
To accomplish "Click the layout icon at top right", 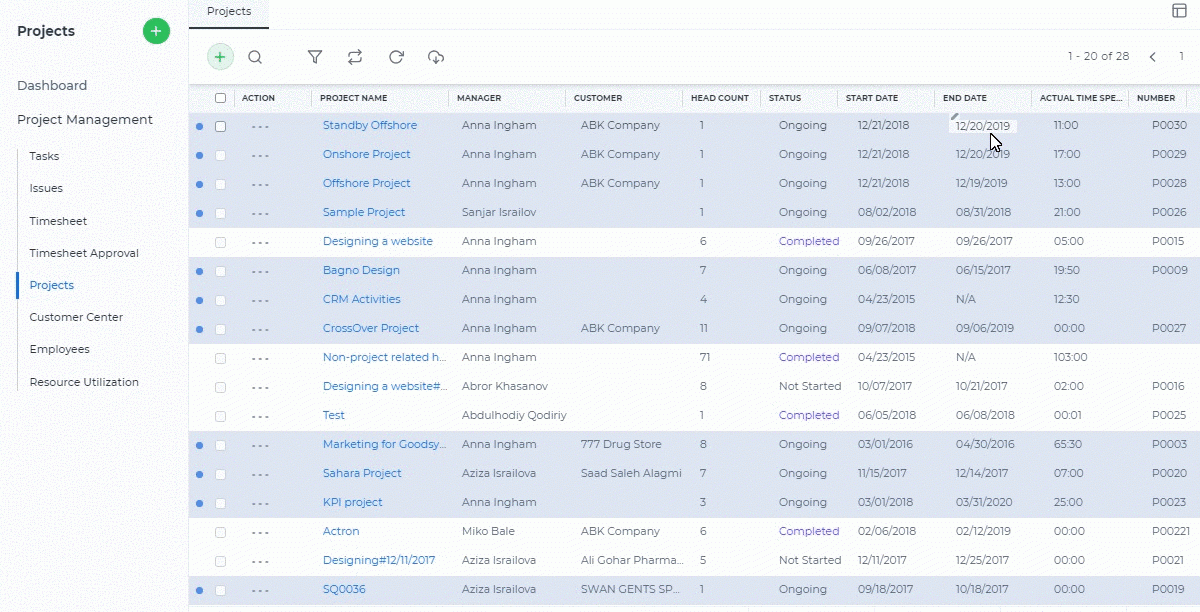I will pyautogui.click(x=1179, y=10).
